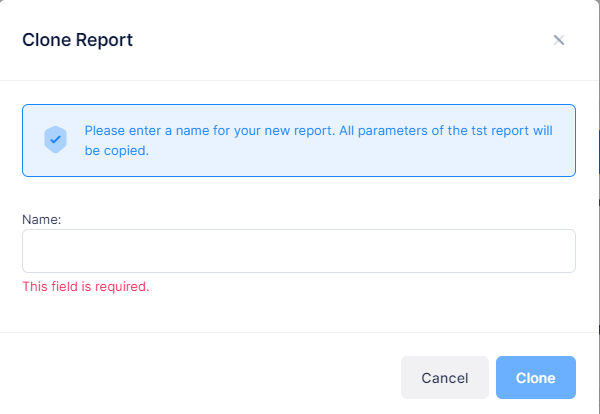Dismiss the dialog using the X icon
Viewport: 600px width, 414px height.
click(559, 40)
